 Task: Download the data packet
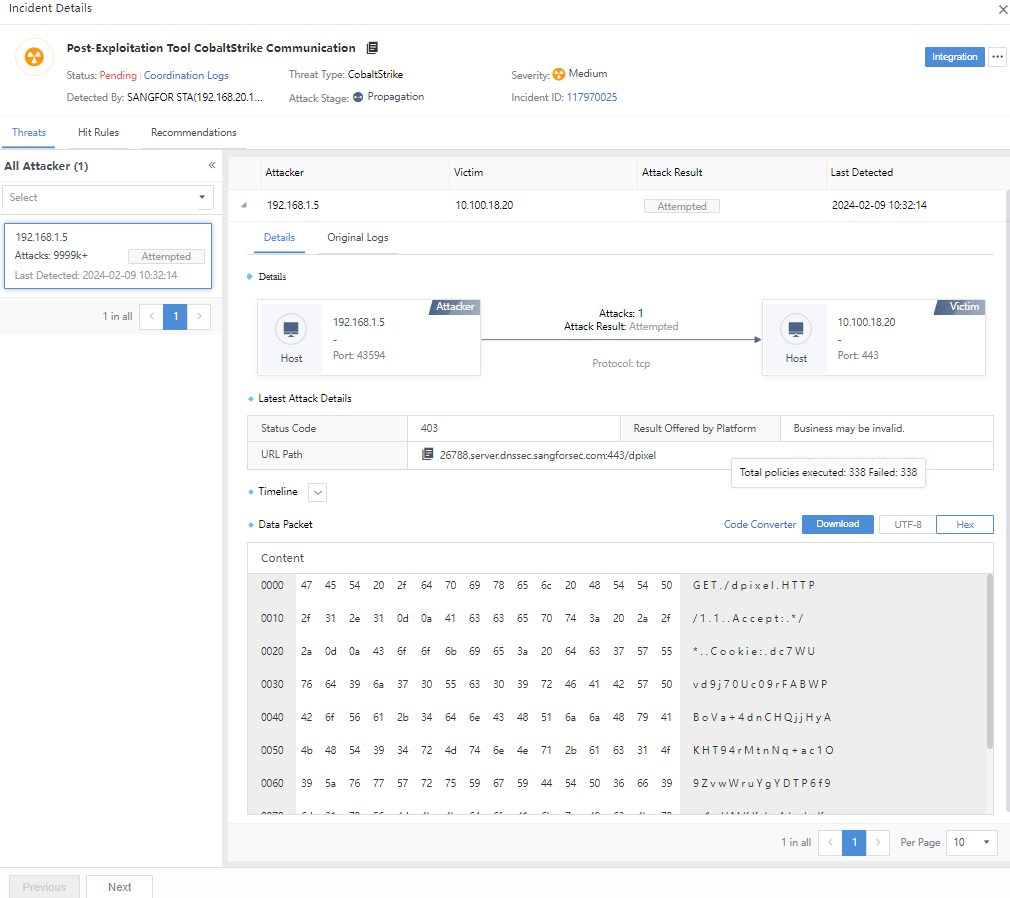(837, 524)
